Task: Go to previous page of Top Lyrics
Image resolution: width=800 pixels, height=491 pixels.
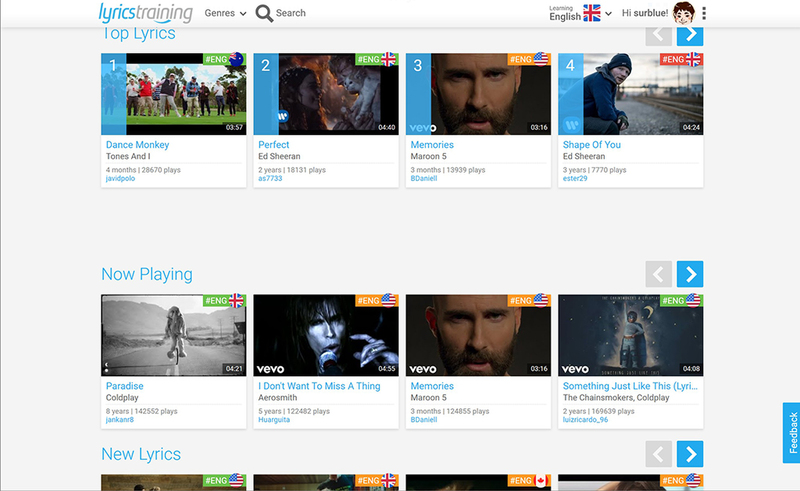Action: click(658, 35)
